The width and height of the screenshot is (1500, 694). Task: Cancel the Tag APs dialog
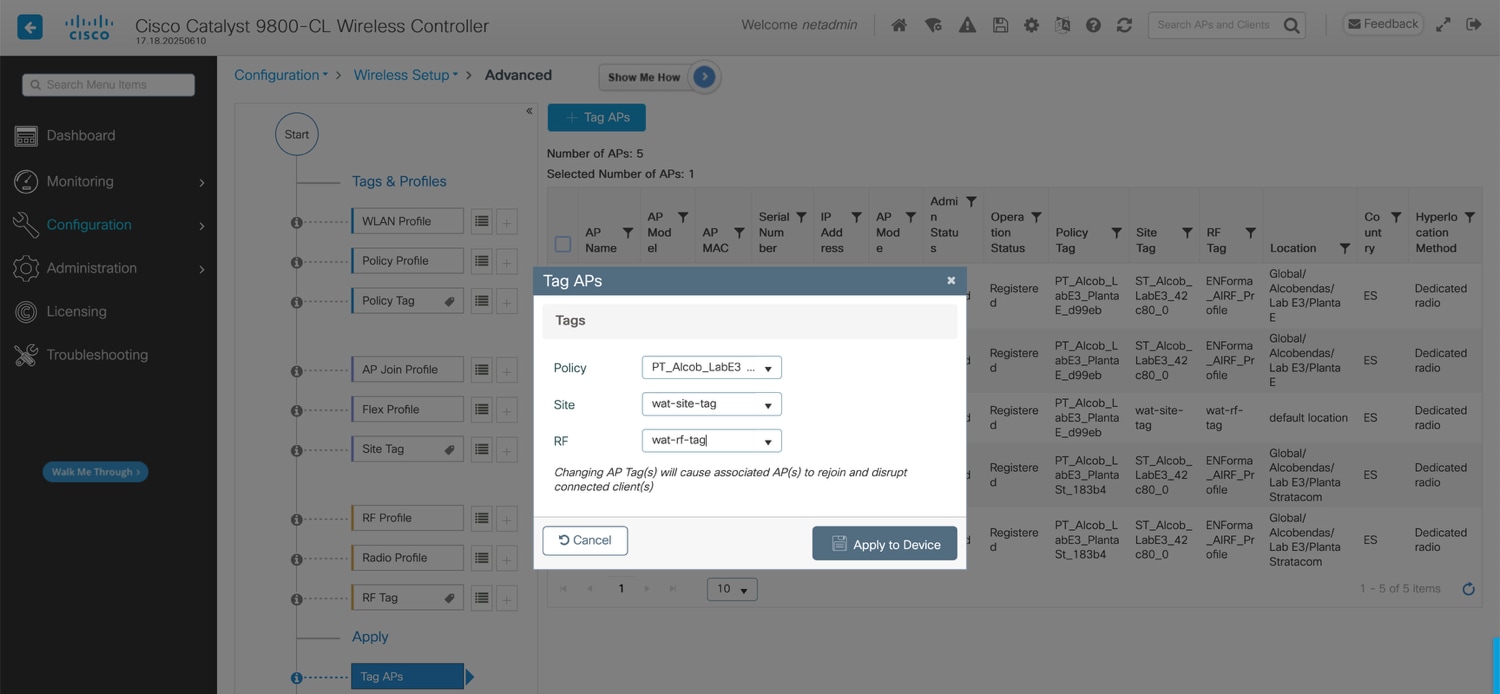585,540
